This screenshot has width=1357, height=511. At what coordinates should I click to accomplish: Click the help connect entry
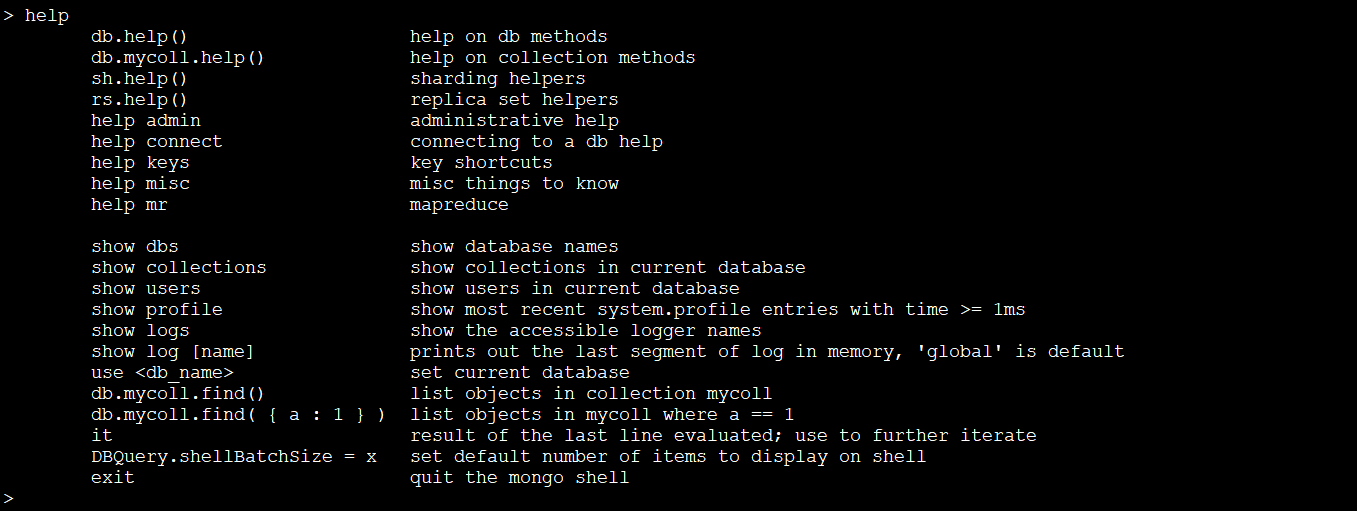point(157,142)
